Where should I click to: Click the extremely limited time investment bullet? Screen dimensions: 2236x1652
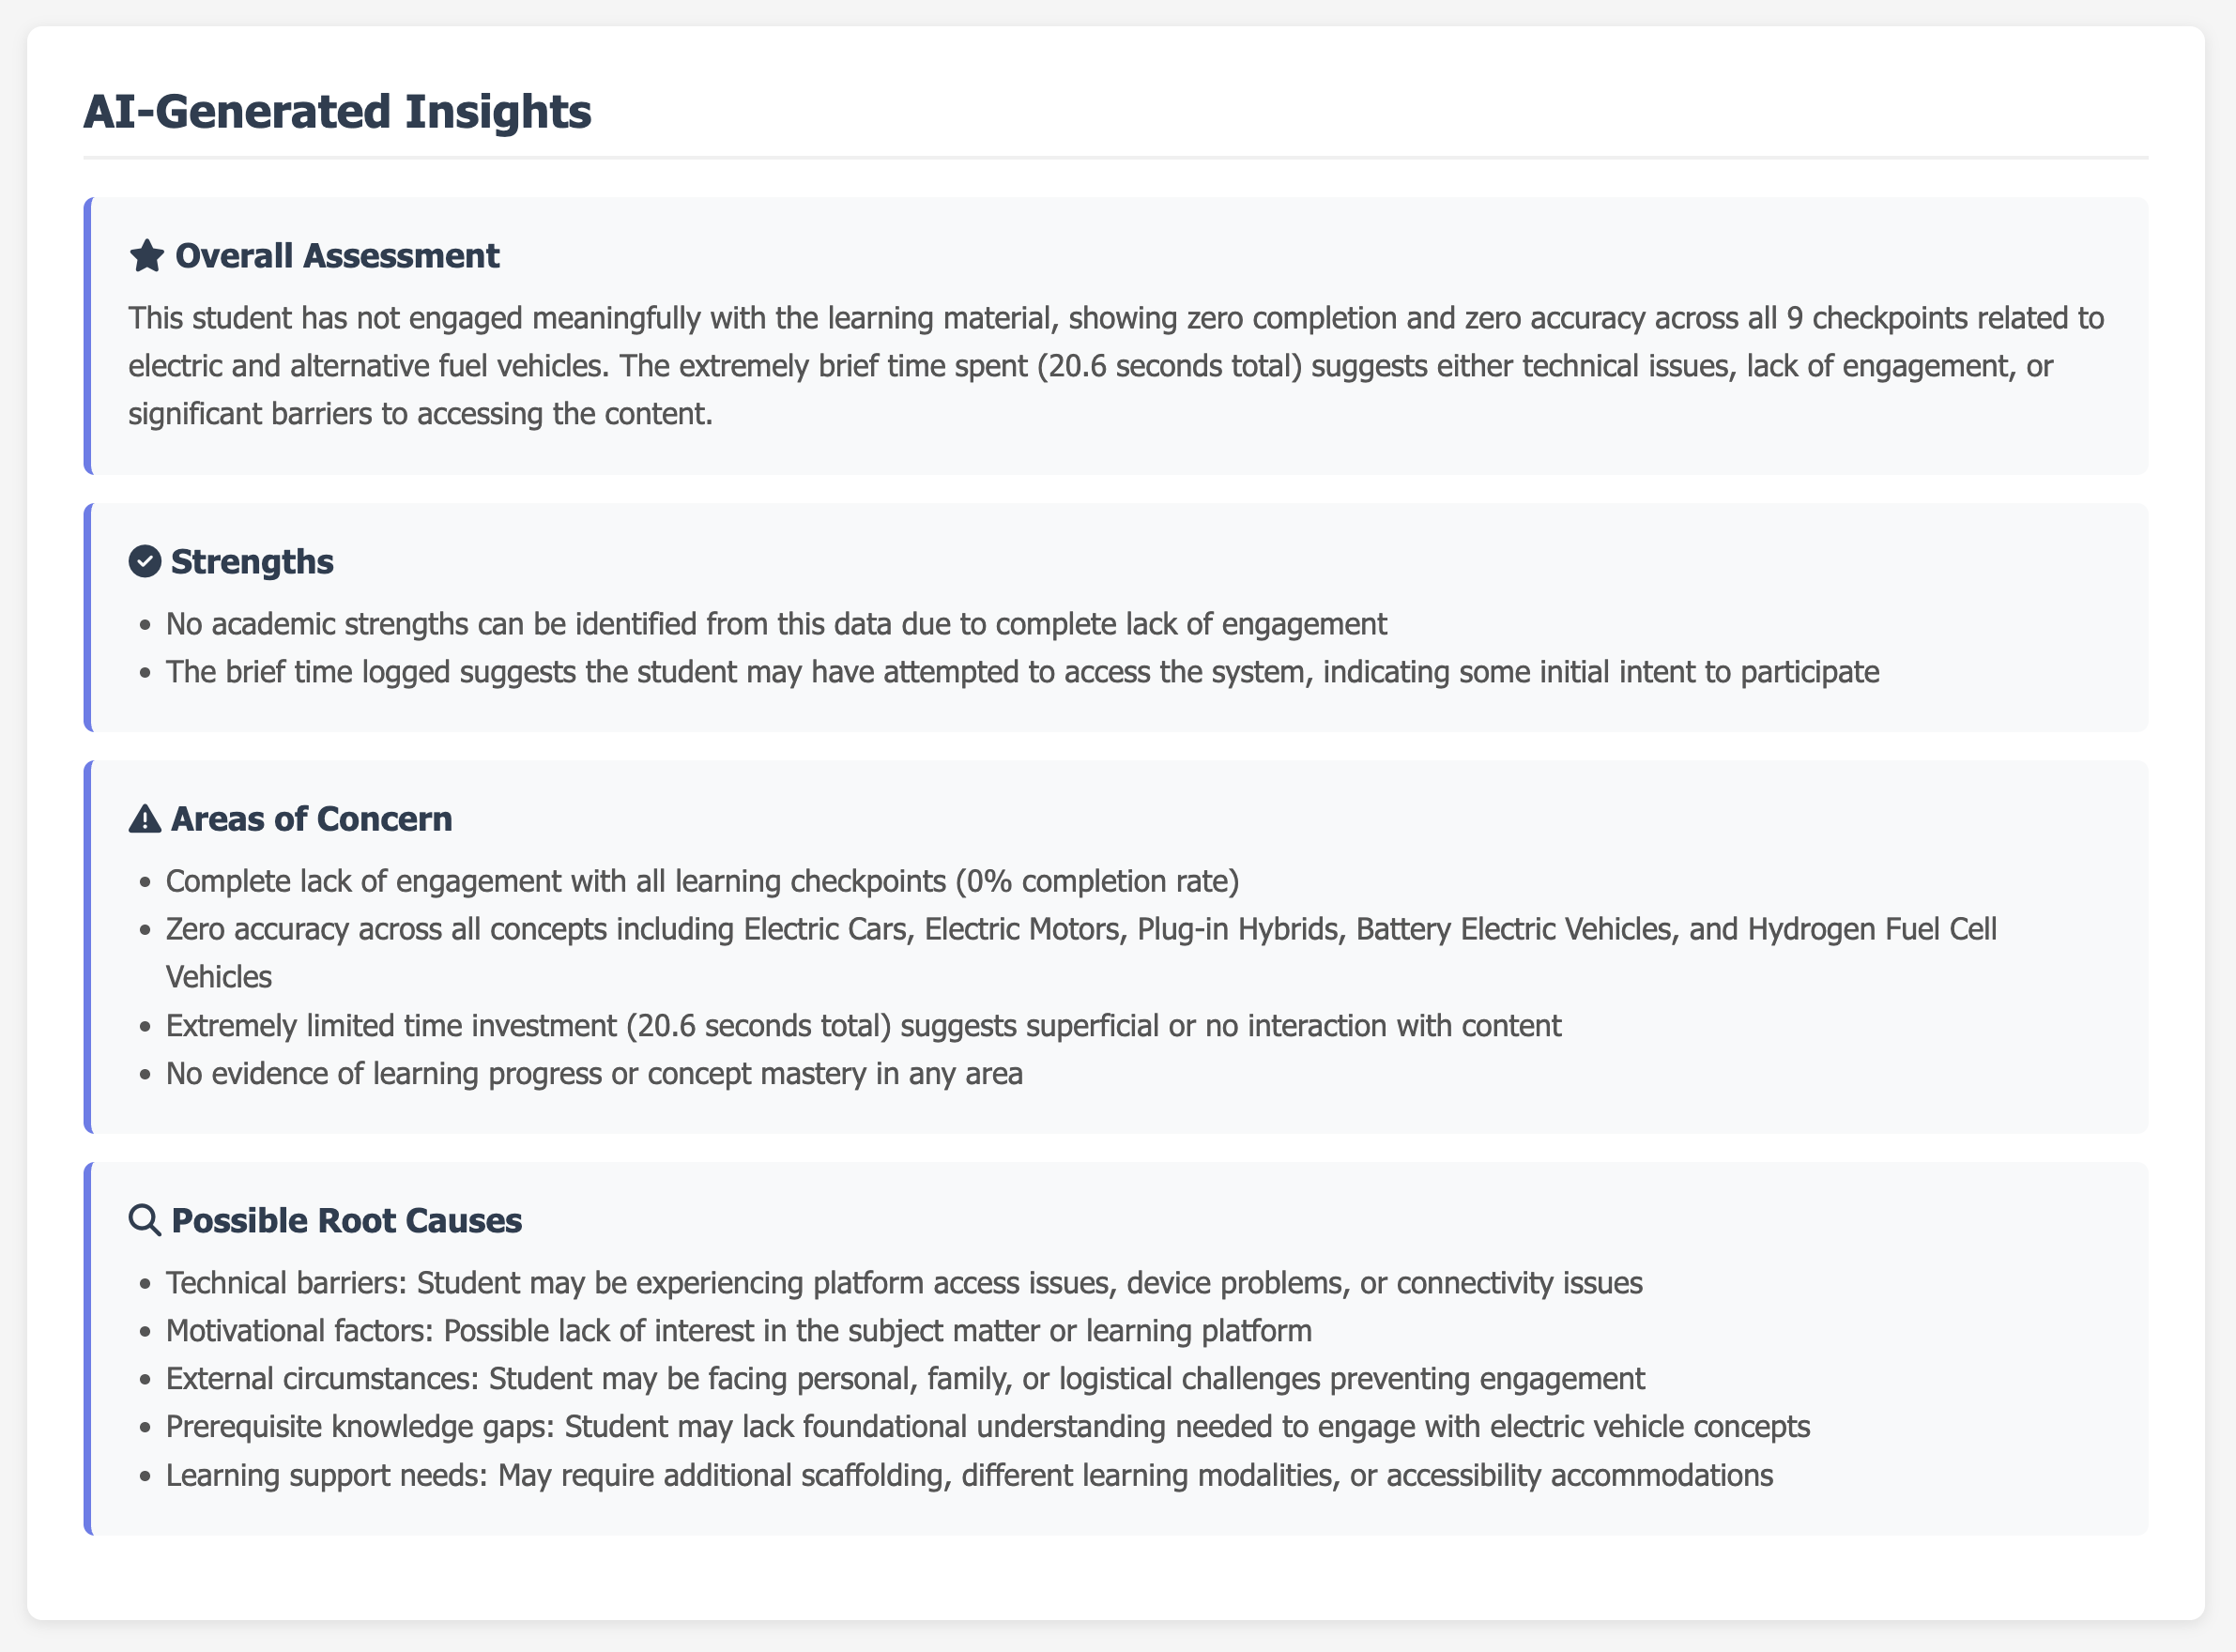pos(862,1026)
